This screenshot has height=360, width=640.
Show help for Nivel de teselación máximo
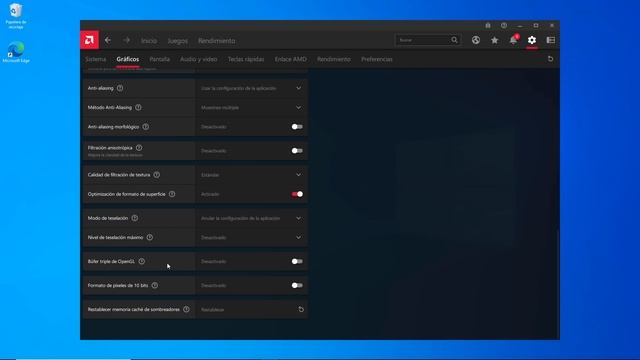150,237
